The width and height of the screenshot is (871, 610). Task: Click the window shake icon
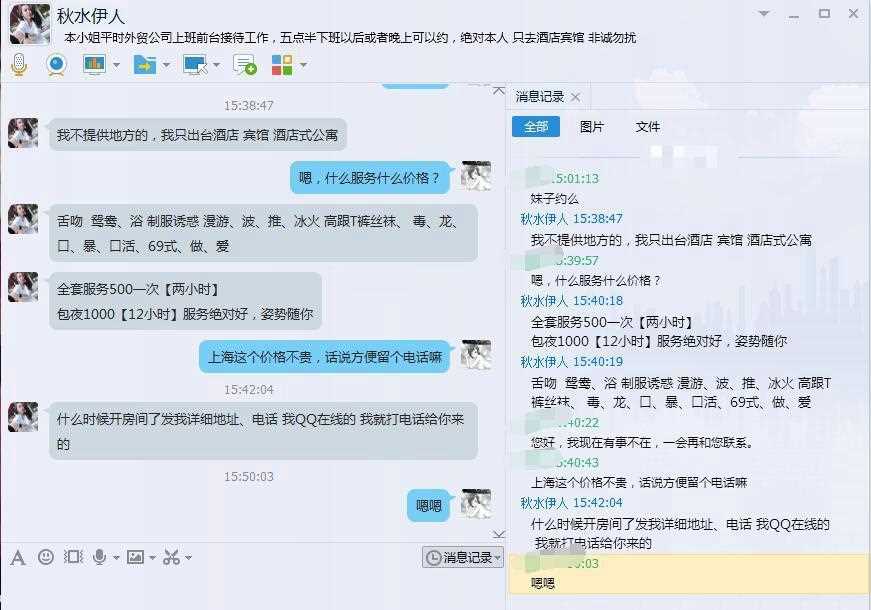(73, 557)
